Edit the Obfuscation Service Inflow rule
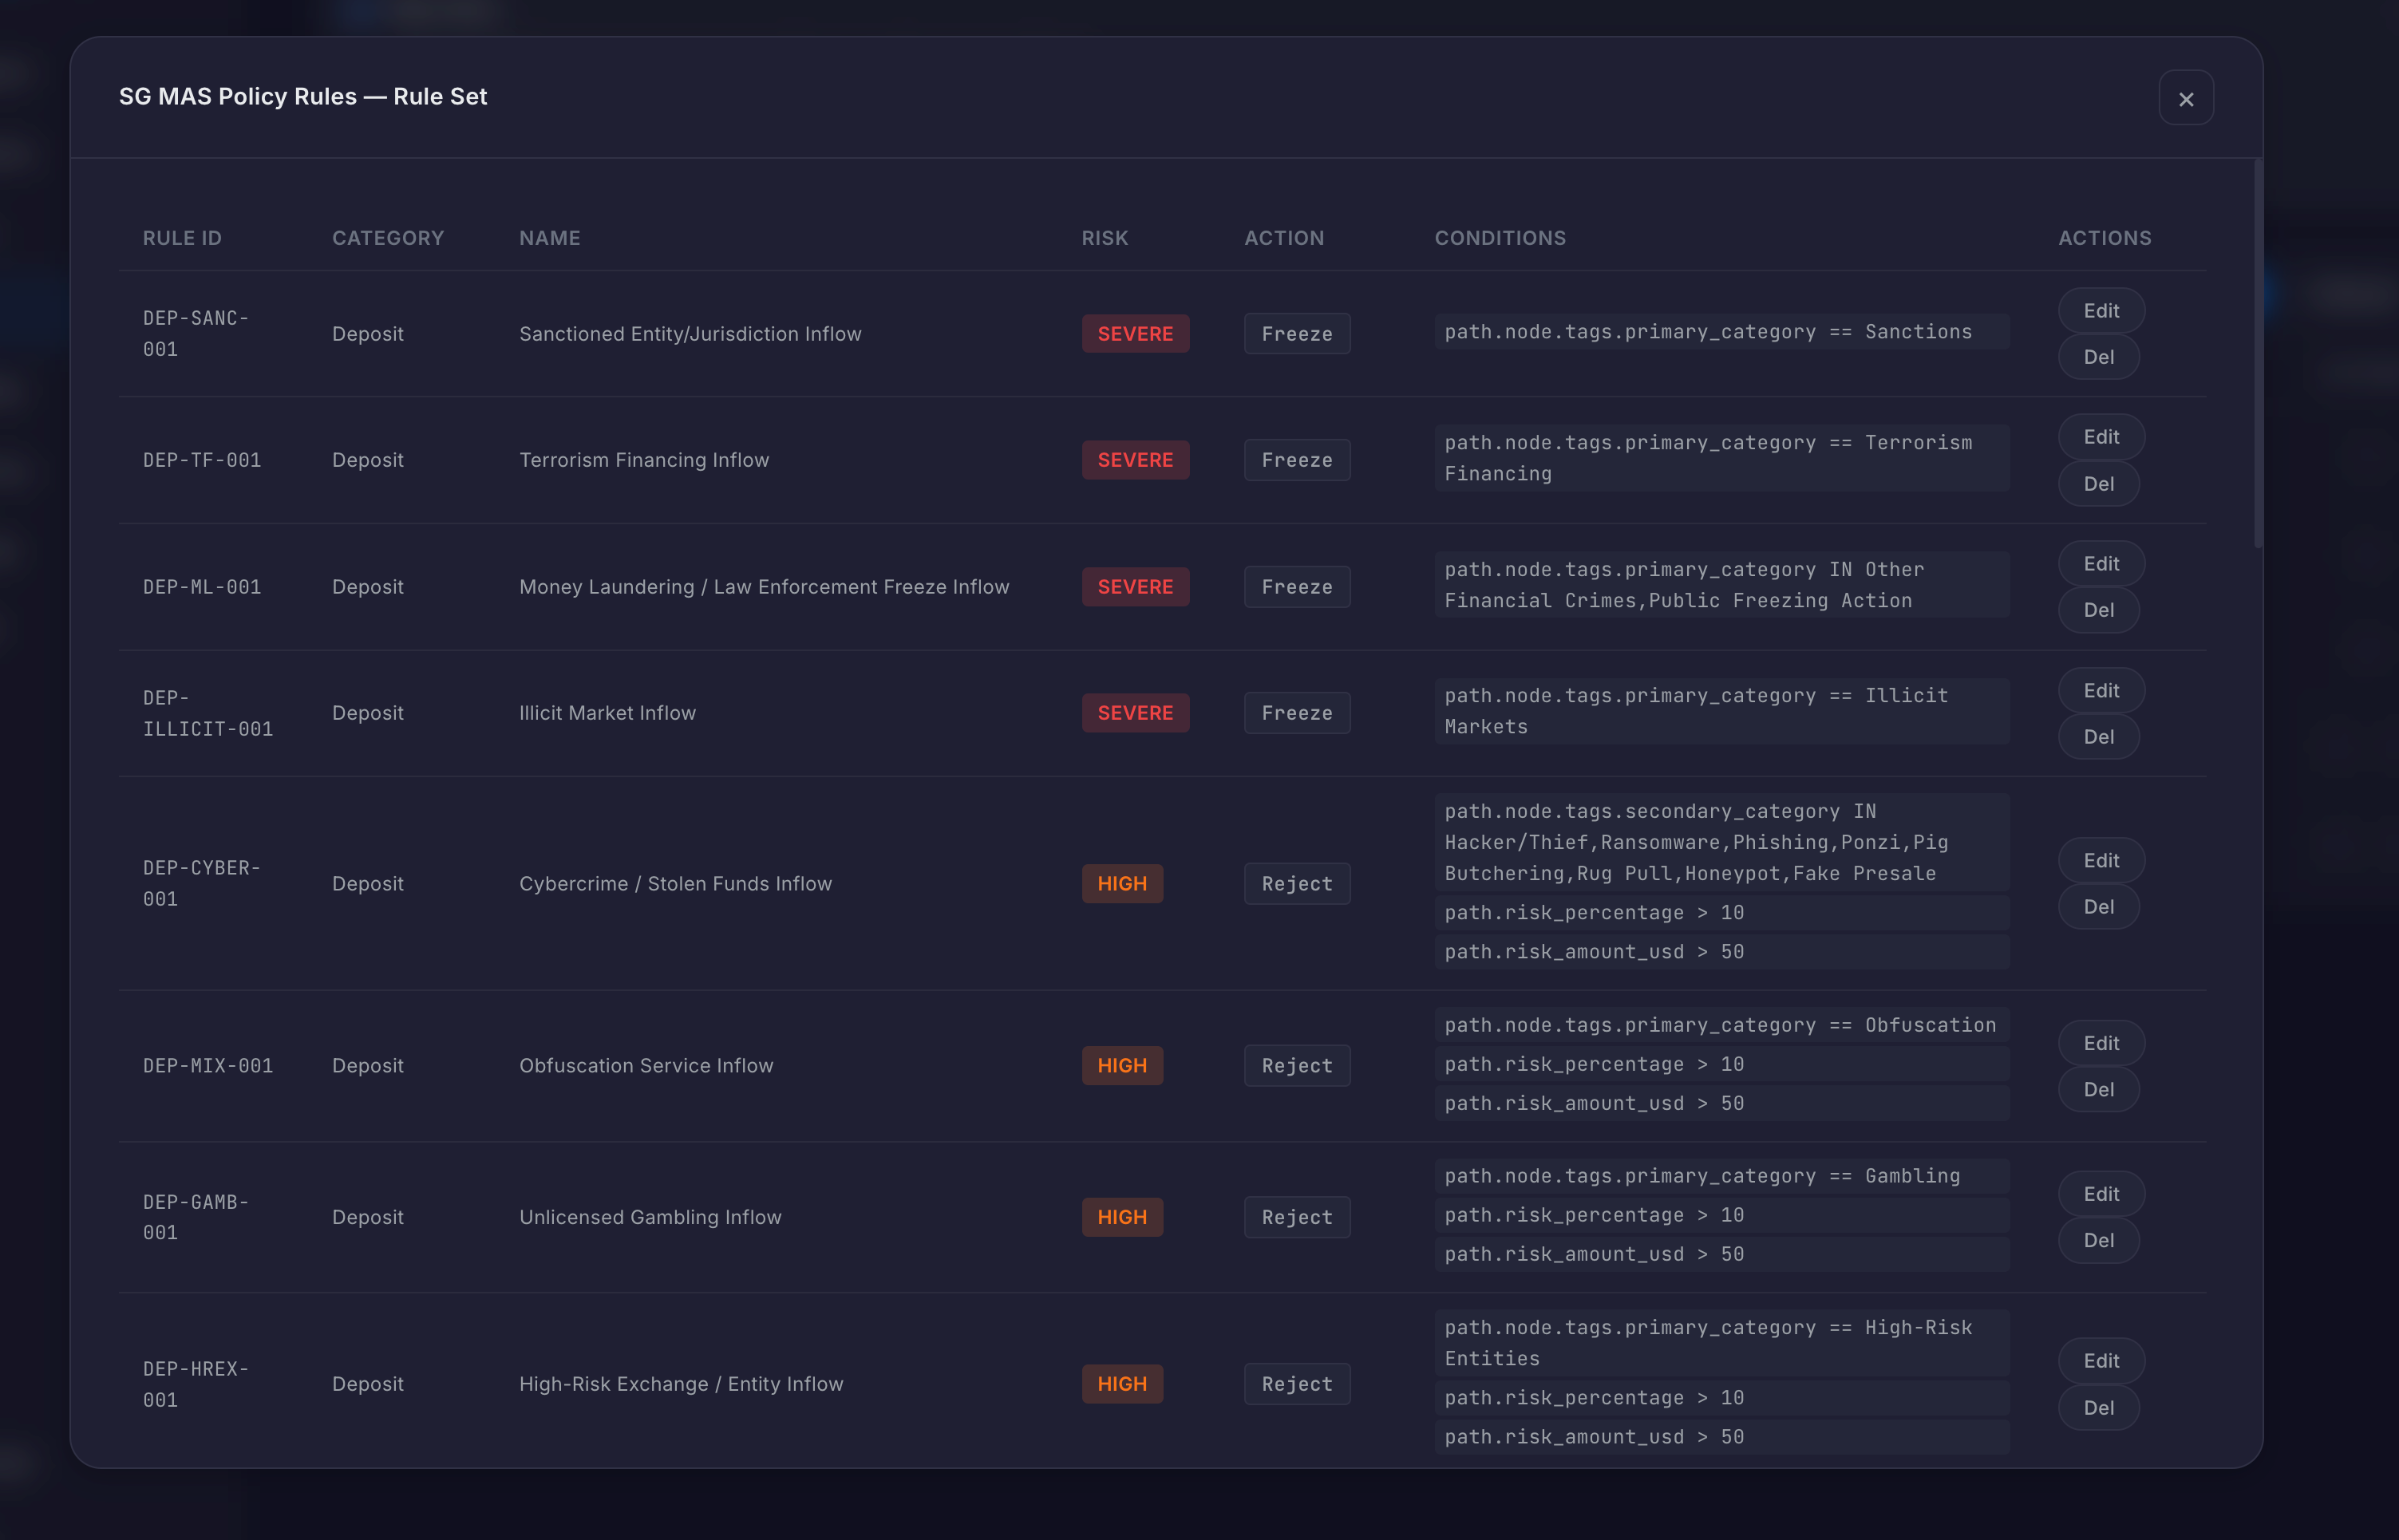2399x1540 pixels. 2100,1043
